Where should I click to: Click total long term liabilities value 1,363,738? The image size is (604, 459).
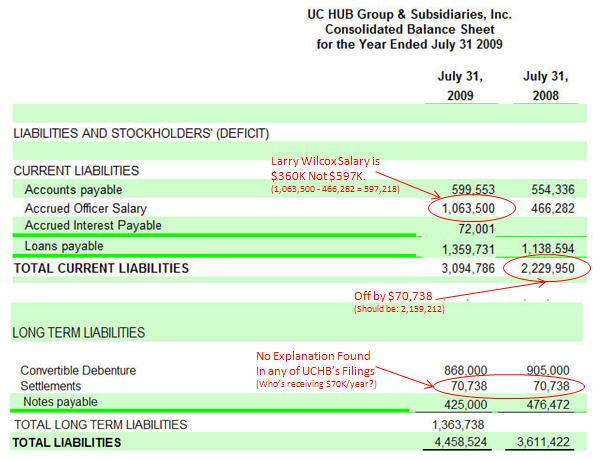458,425
